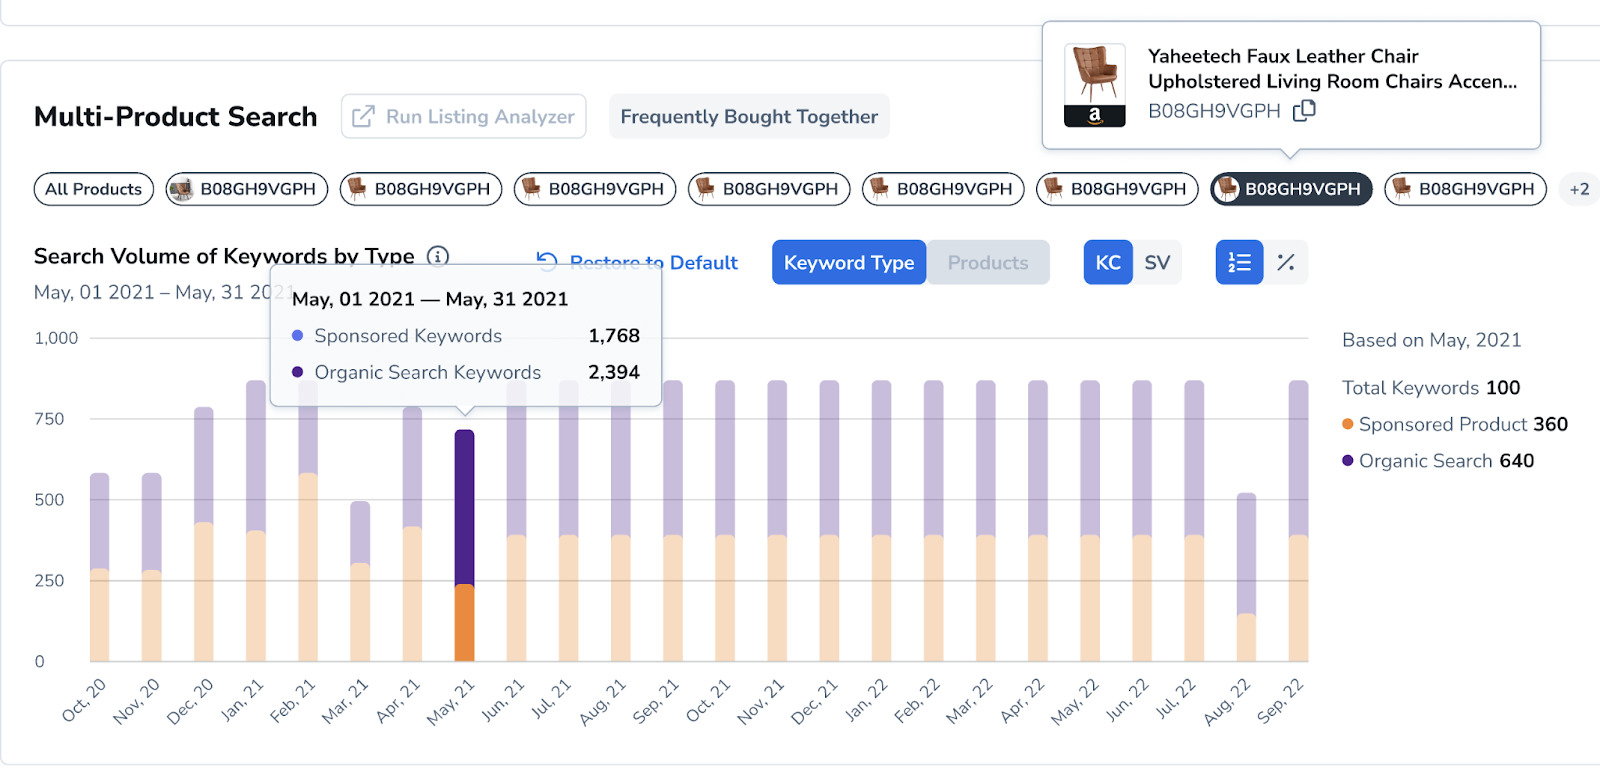
Task: Select the All Products filter chip
Action: tap(94, 189)
